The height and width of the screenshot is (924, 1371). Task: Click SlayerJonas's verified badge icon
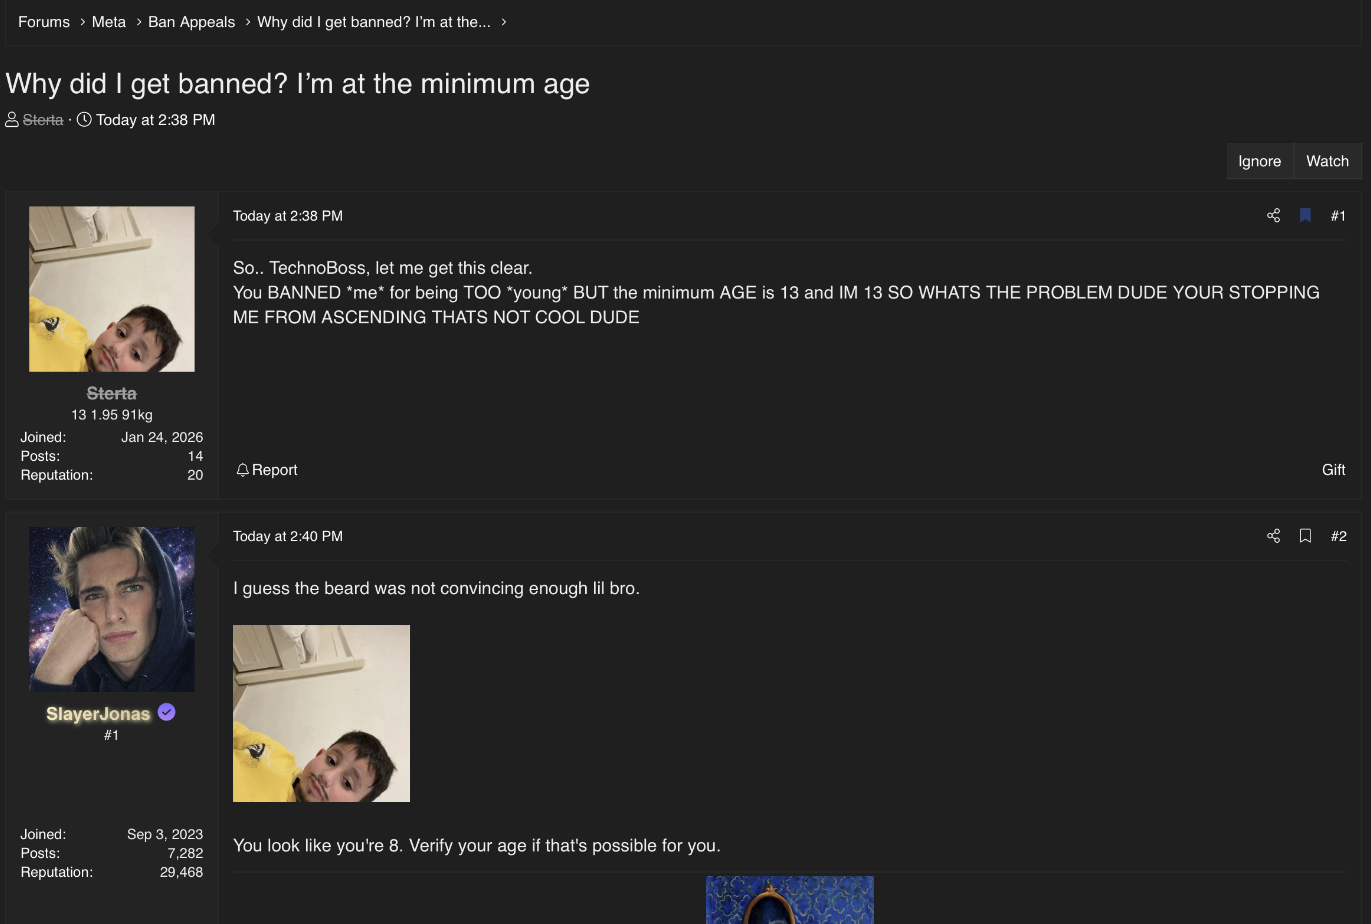167,712
